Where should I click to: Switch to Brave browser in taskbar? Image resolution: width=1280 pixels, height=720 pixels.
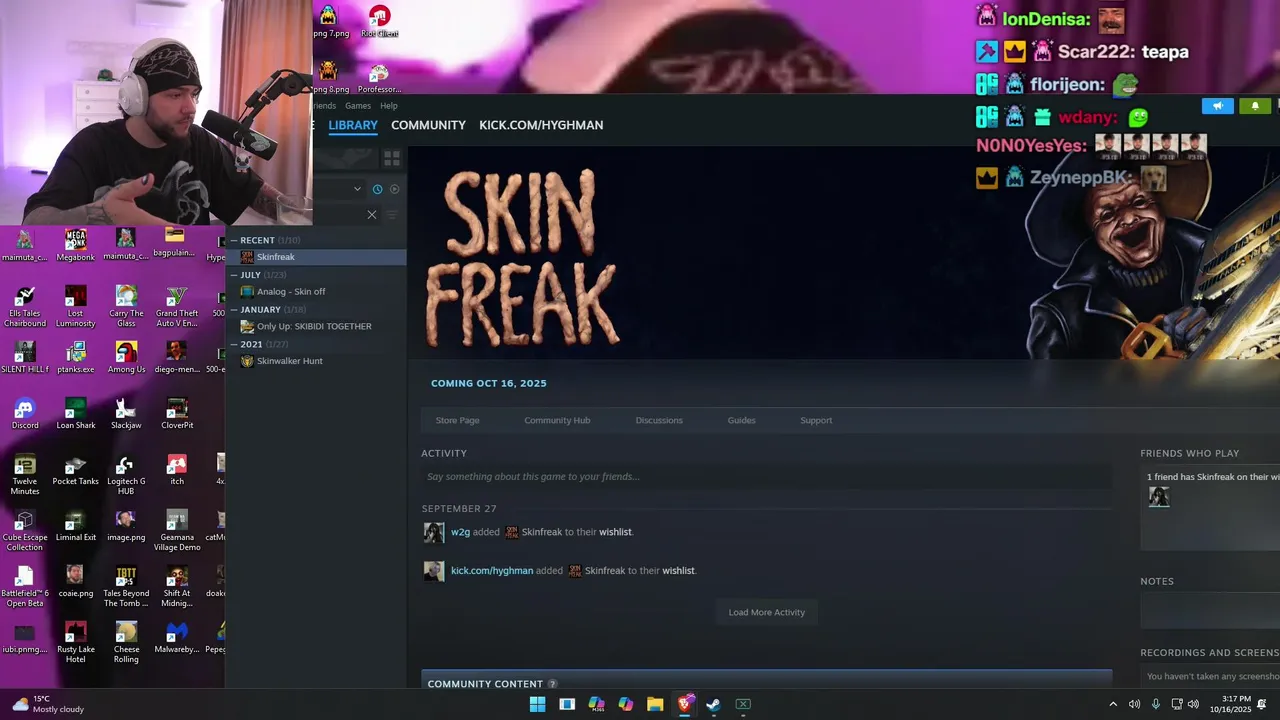(x=685, y=704)
